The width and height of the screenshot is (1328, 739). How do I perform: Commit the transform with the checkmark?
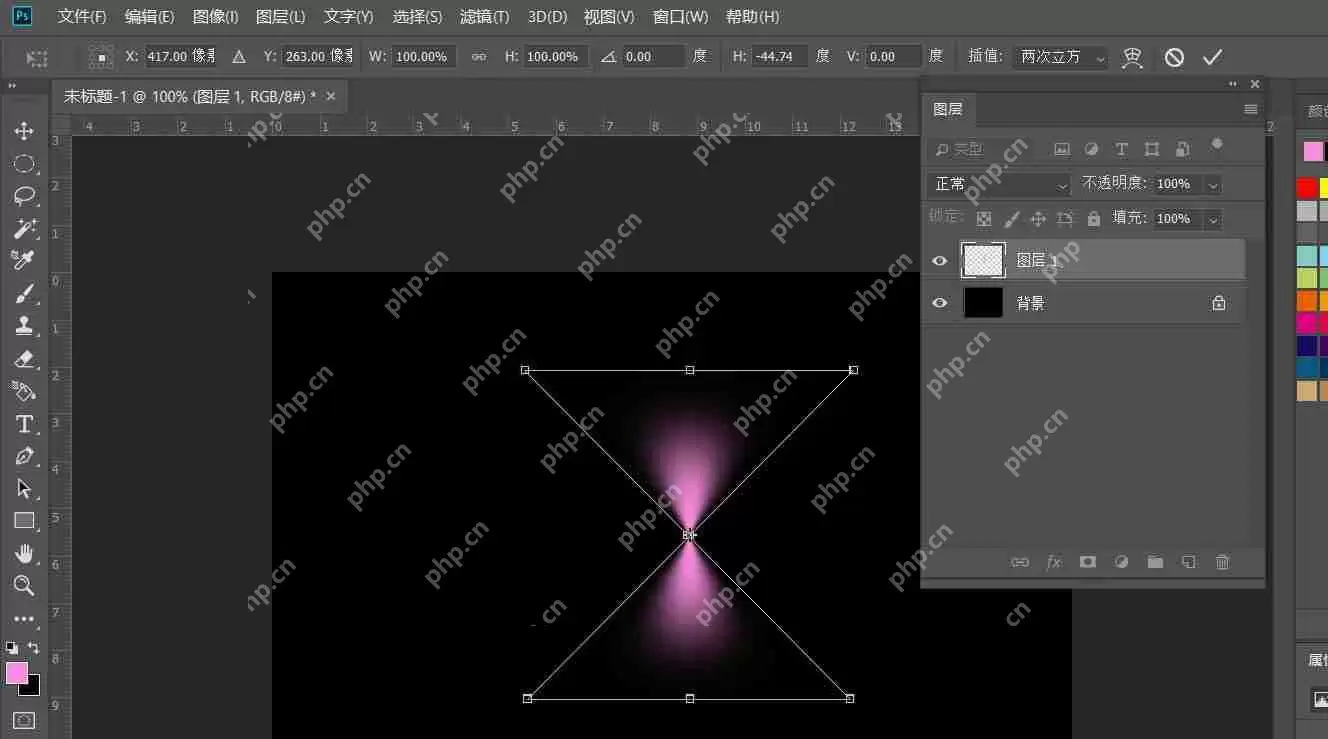[1212, 57]
